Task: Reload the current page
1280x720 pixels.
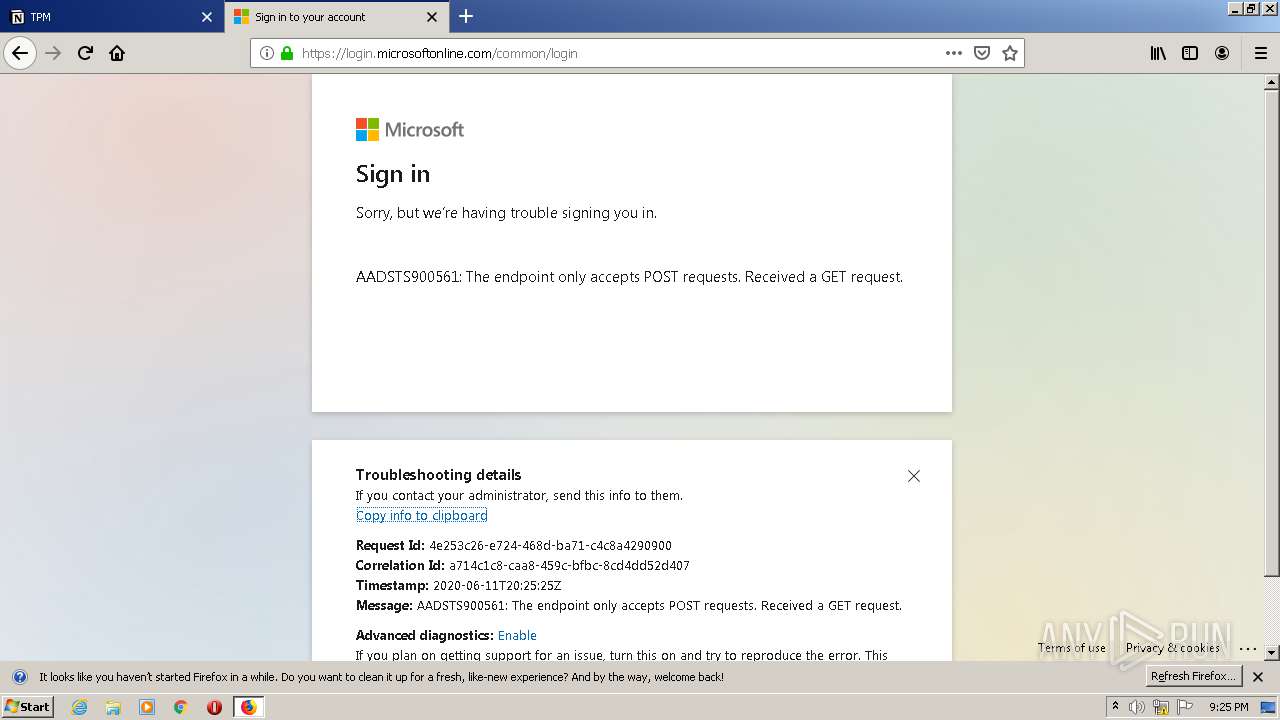Action: [86, 53]
